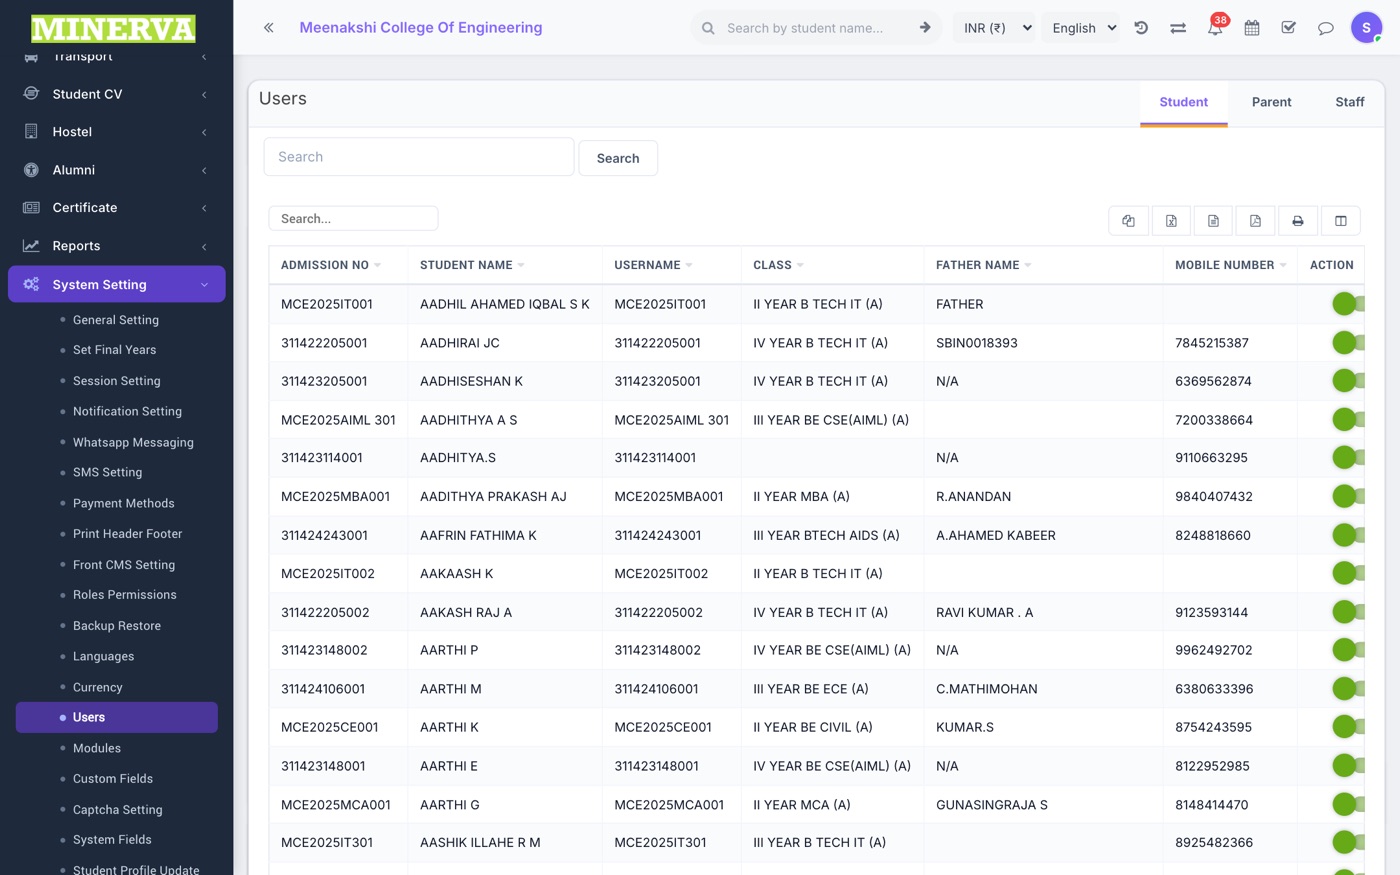Collapse sidebar with double-chevron icon
This screenshot has height=875, width=1400.
269,28
